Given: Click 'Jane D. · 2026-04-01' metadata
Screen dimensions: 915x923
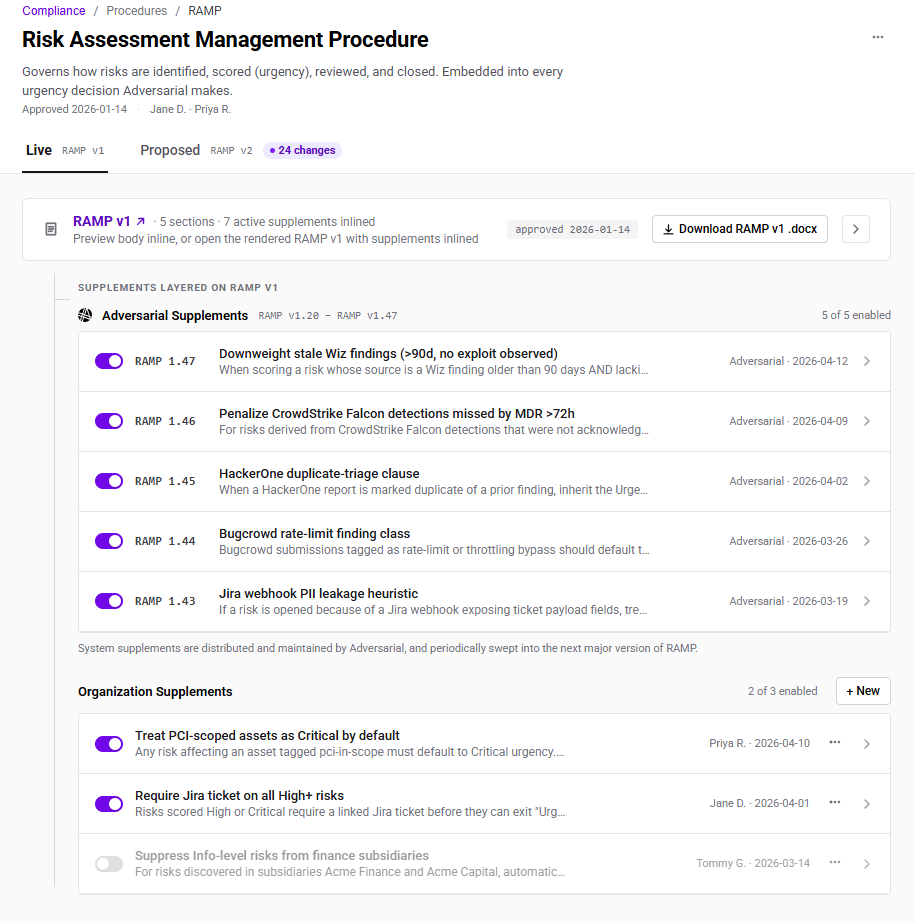Looking at the screenshot, I should (760, 804).
